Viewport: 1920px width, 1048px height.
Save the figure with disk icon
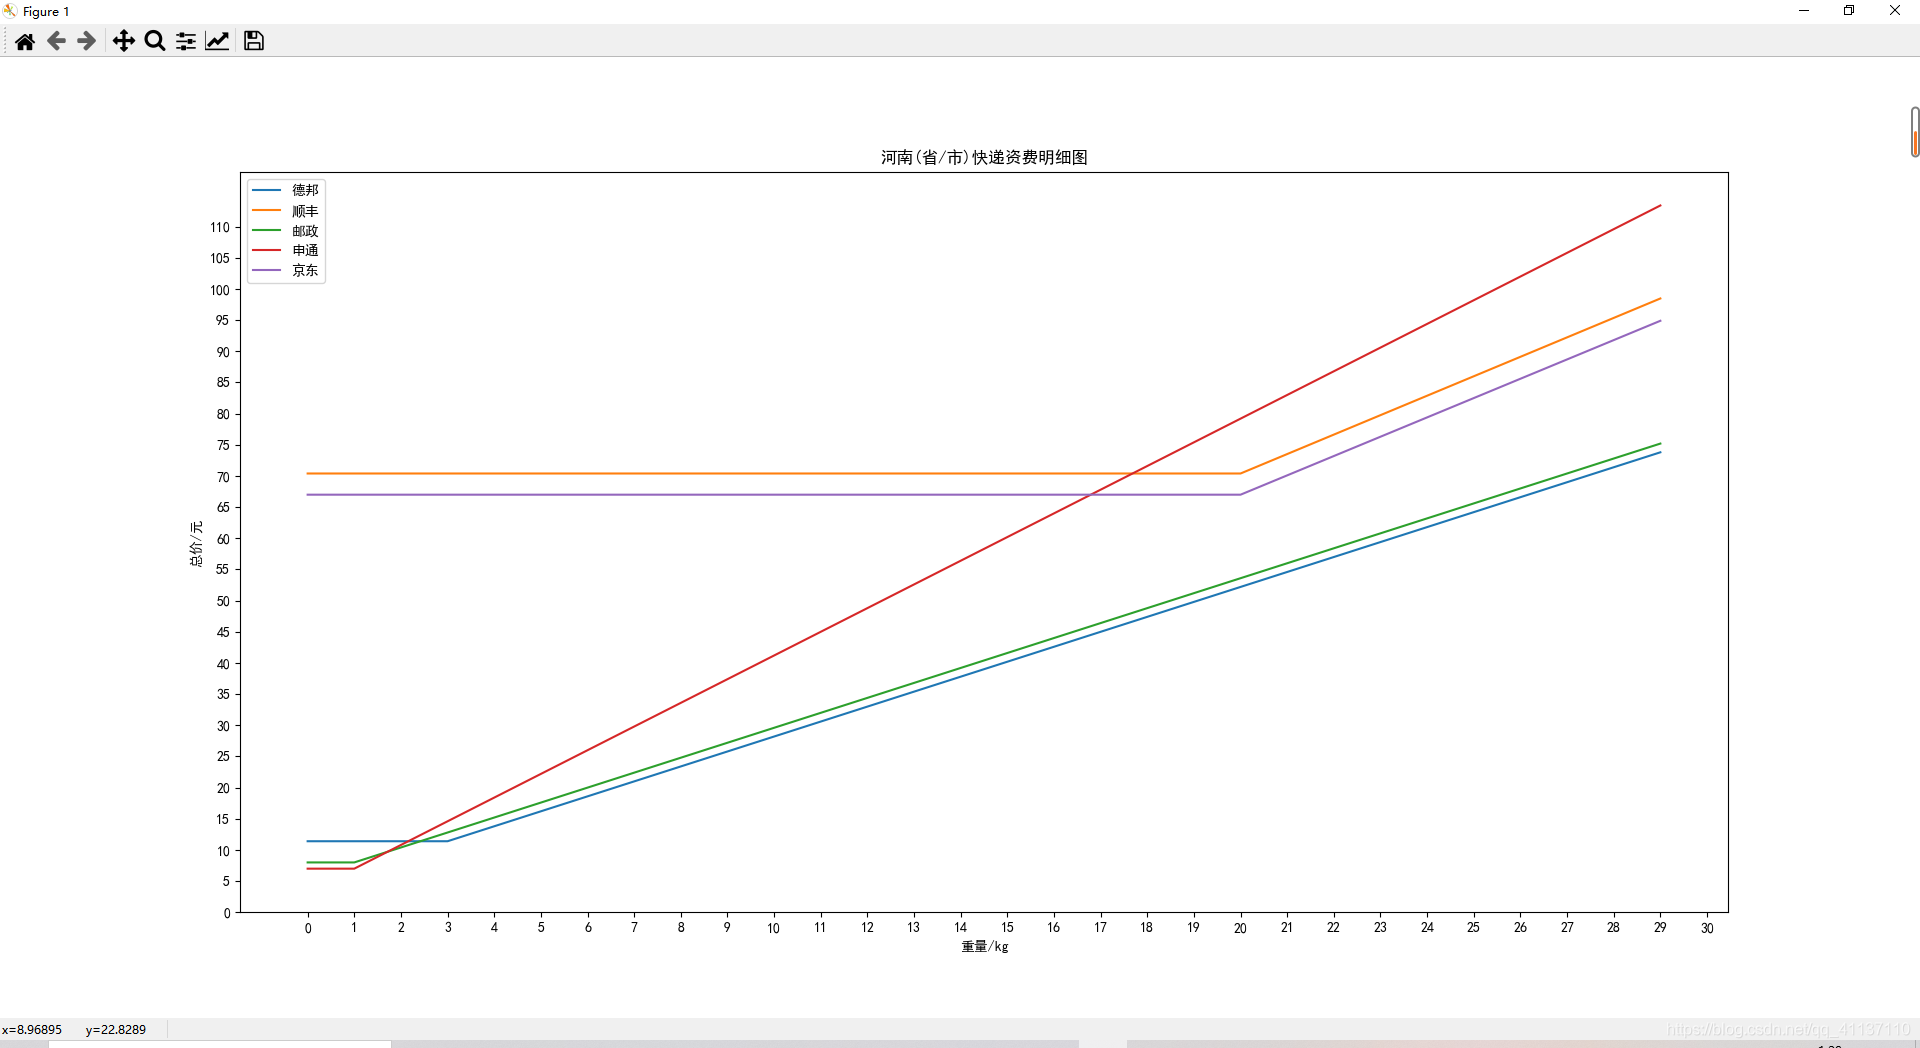tap(254, 41)
